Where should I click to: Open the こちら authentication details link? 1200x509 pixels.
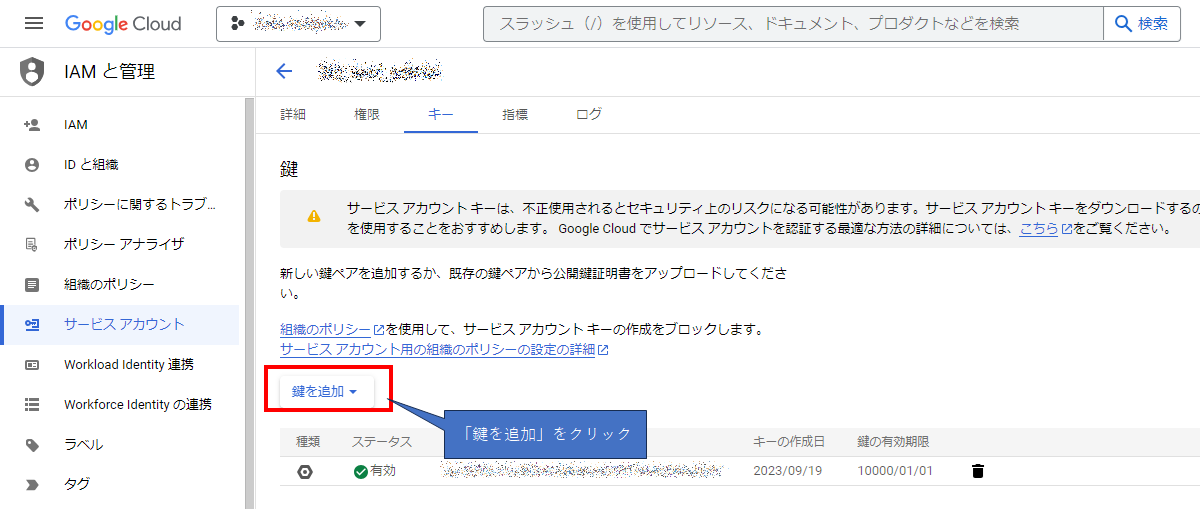[x=1039, y=228]
